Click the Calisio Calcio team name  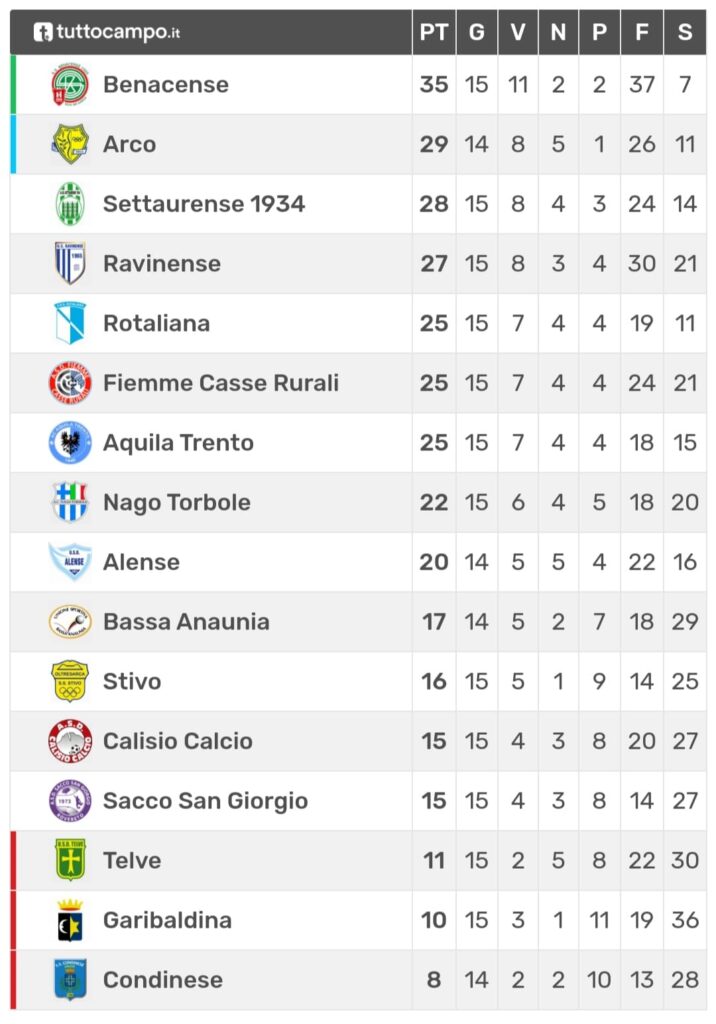tap(178, 741)
